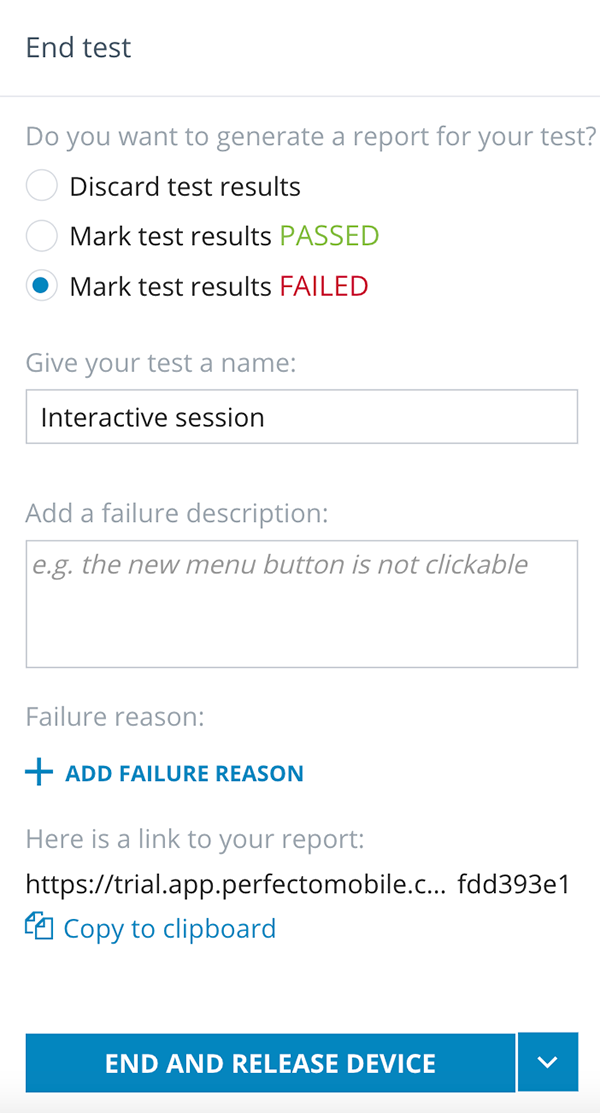
Task: Choose the Mark test results PASSED radio
Action: pyautogui.click(x=42, y=236)
